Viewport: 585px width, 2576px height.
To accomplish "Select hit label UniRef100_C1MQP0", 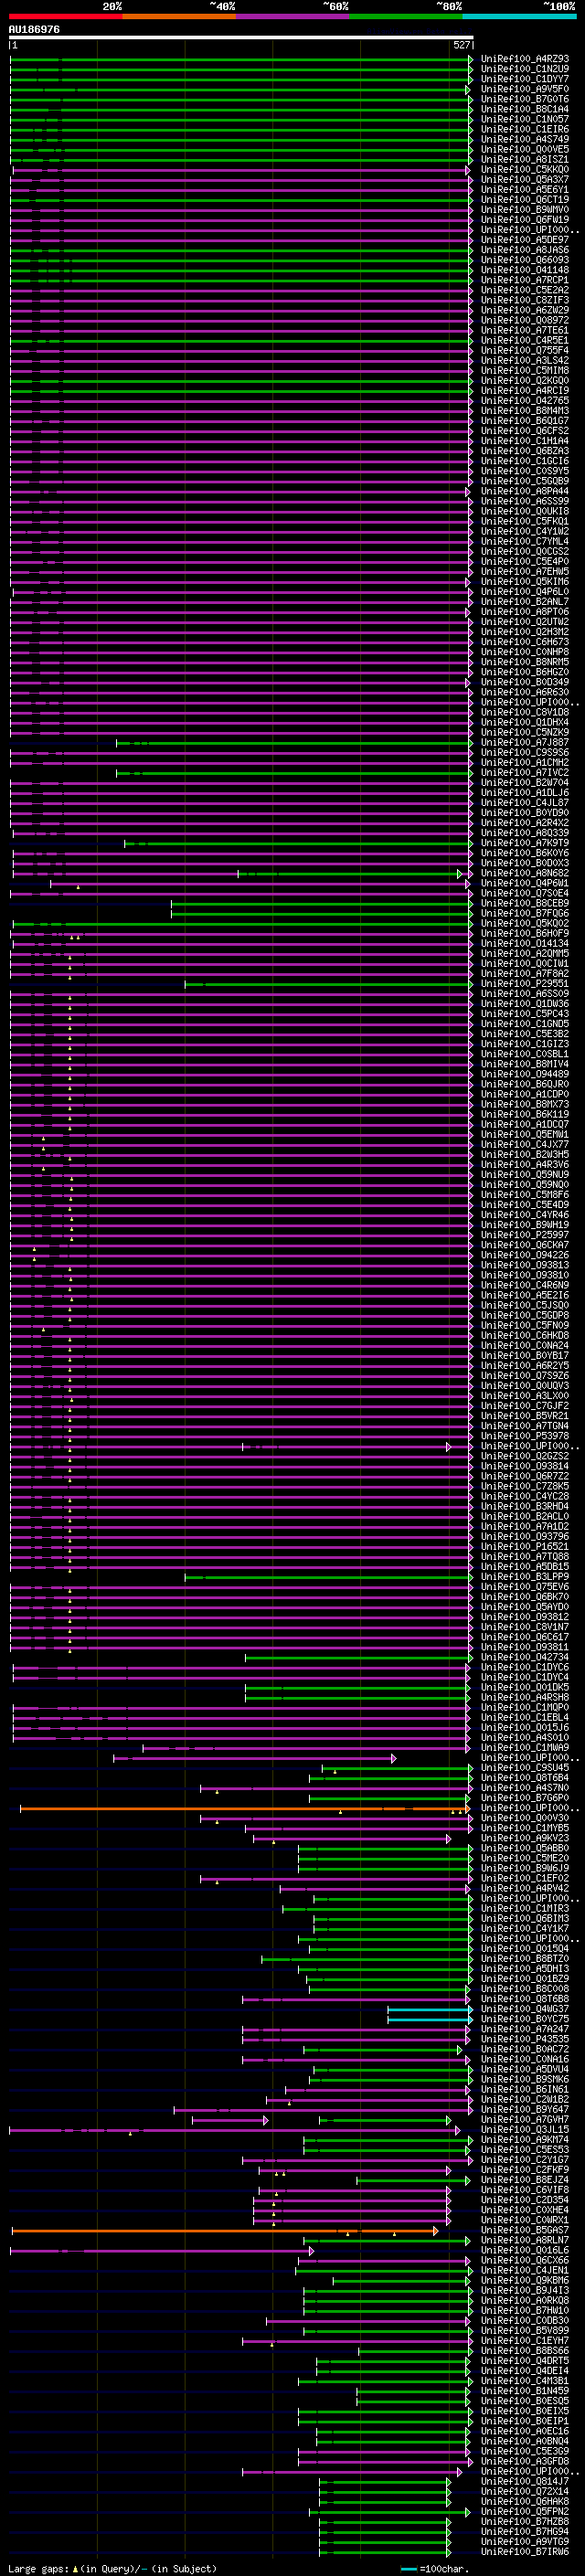I will (x=524, y=1707).
